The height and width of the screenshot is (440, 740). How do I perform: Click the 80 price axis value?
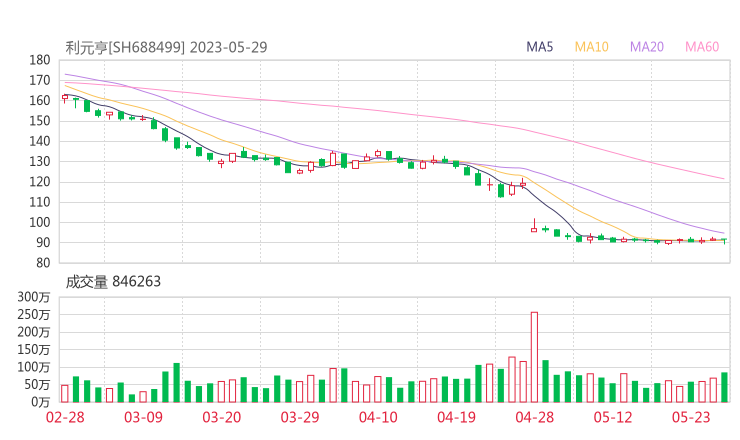coord(43,263)
